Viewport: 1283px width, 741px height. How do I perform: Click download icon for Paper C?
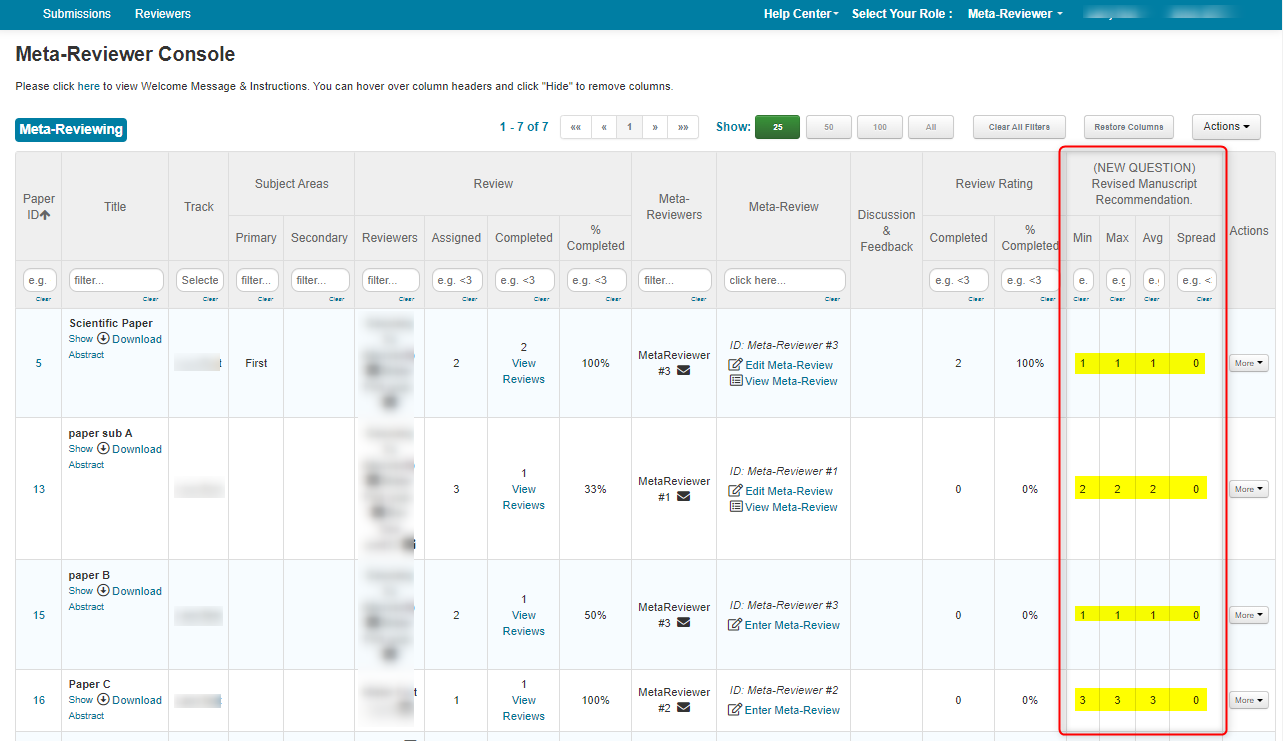[103, 700]
